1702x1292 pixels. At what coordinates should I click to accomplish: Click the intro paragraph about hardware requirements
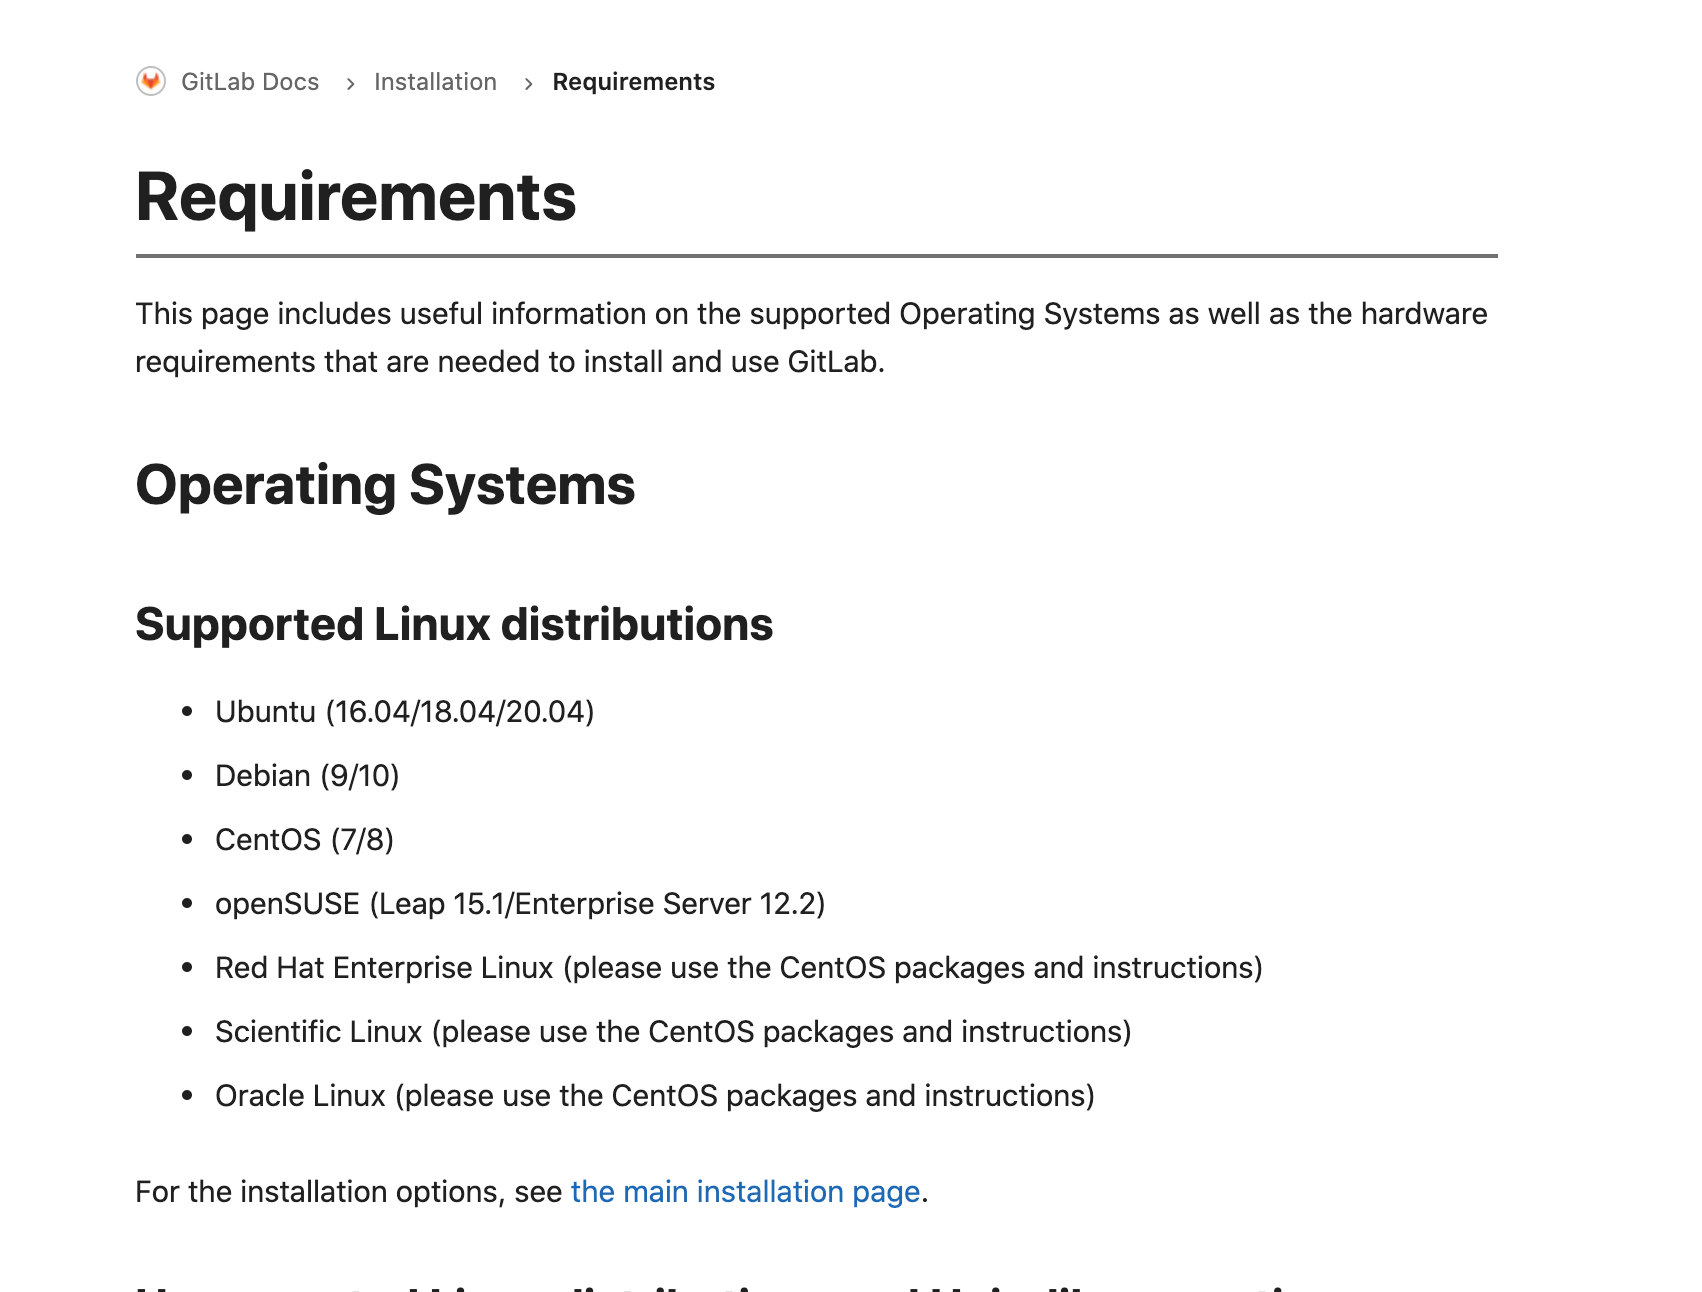[811, 338]
